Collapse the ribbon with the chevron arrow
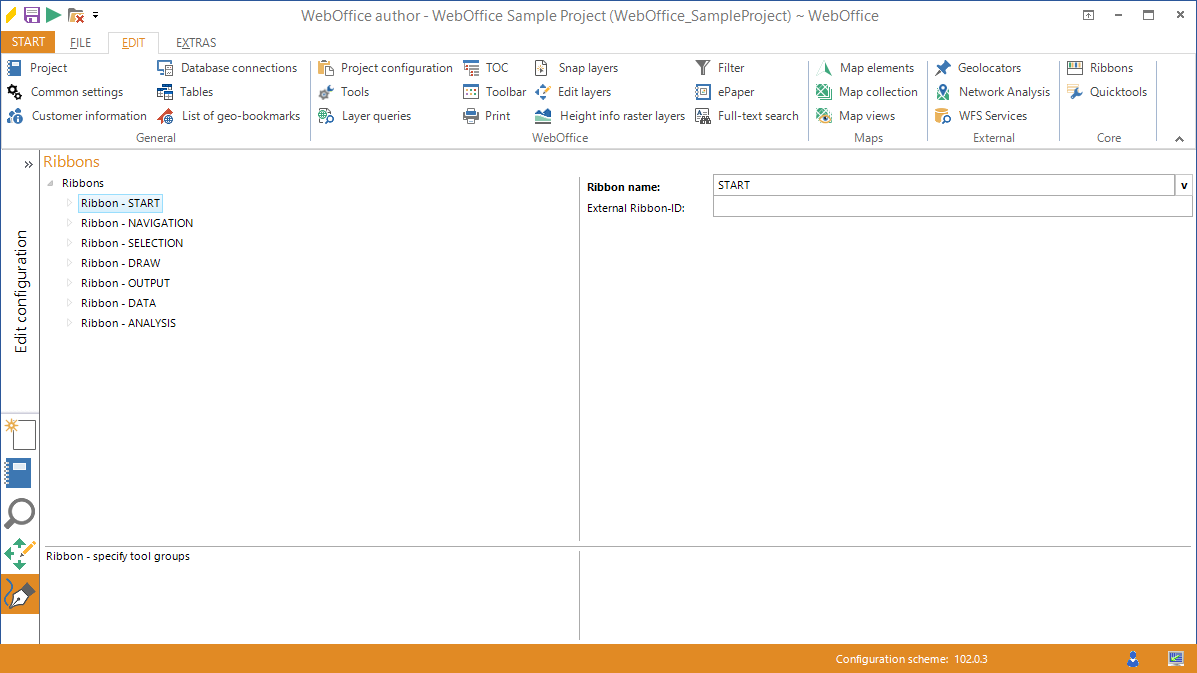1197x673 pixels. pyautogui.click(x=1179, y=137)
